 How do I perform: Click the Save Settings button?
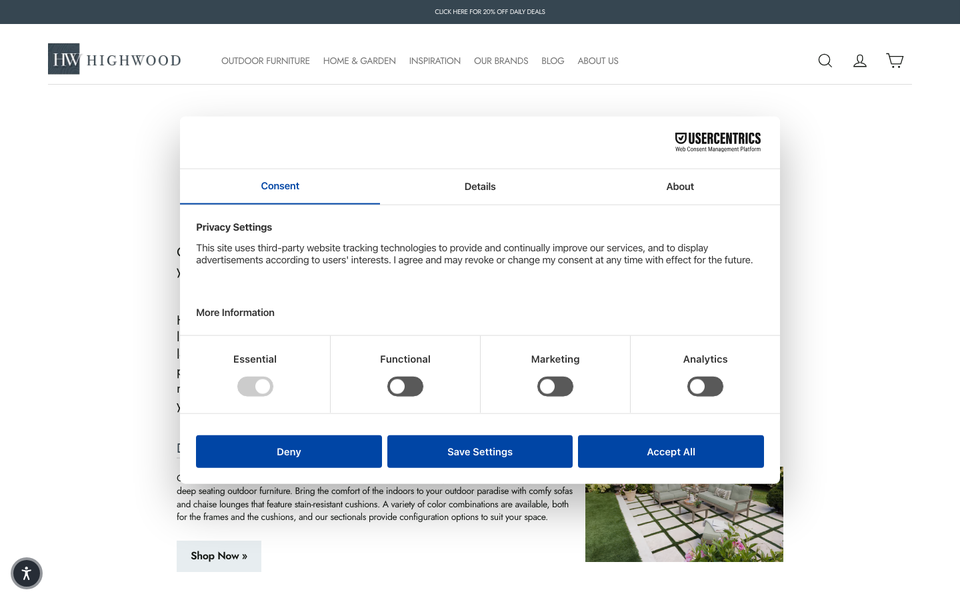(x=480, y=452)
